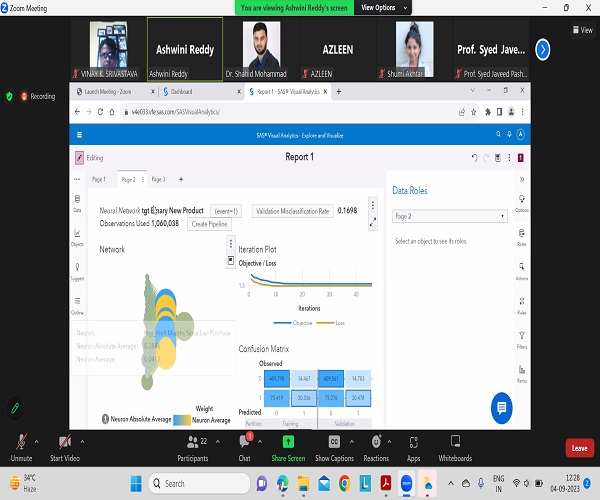600x500 pixels.
Task: Unmute the microphone in Zoom
Action: coord(21,448)
